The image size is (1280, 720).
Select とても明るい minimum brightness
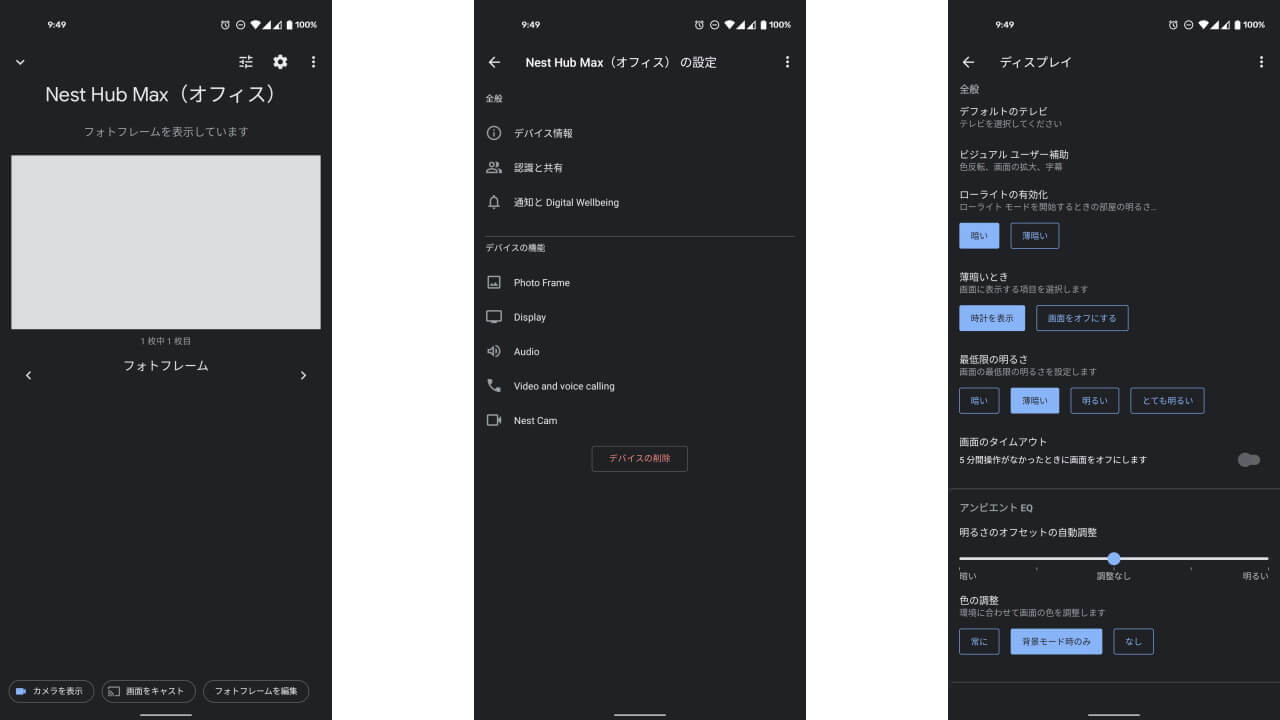pos(1167,401)
